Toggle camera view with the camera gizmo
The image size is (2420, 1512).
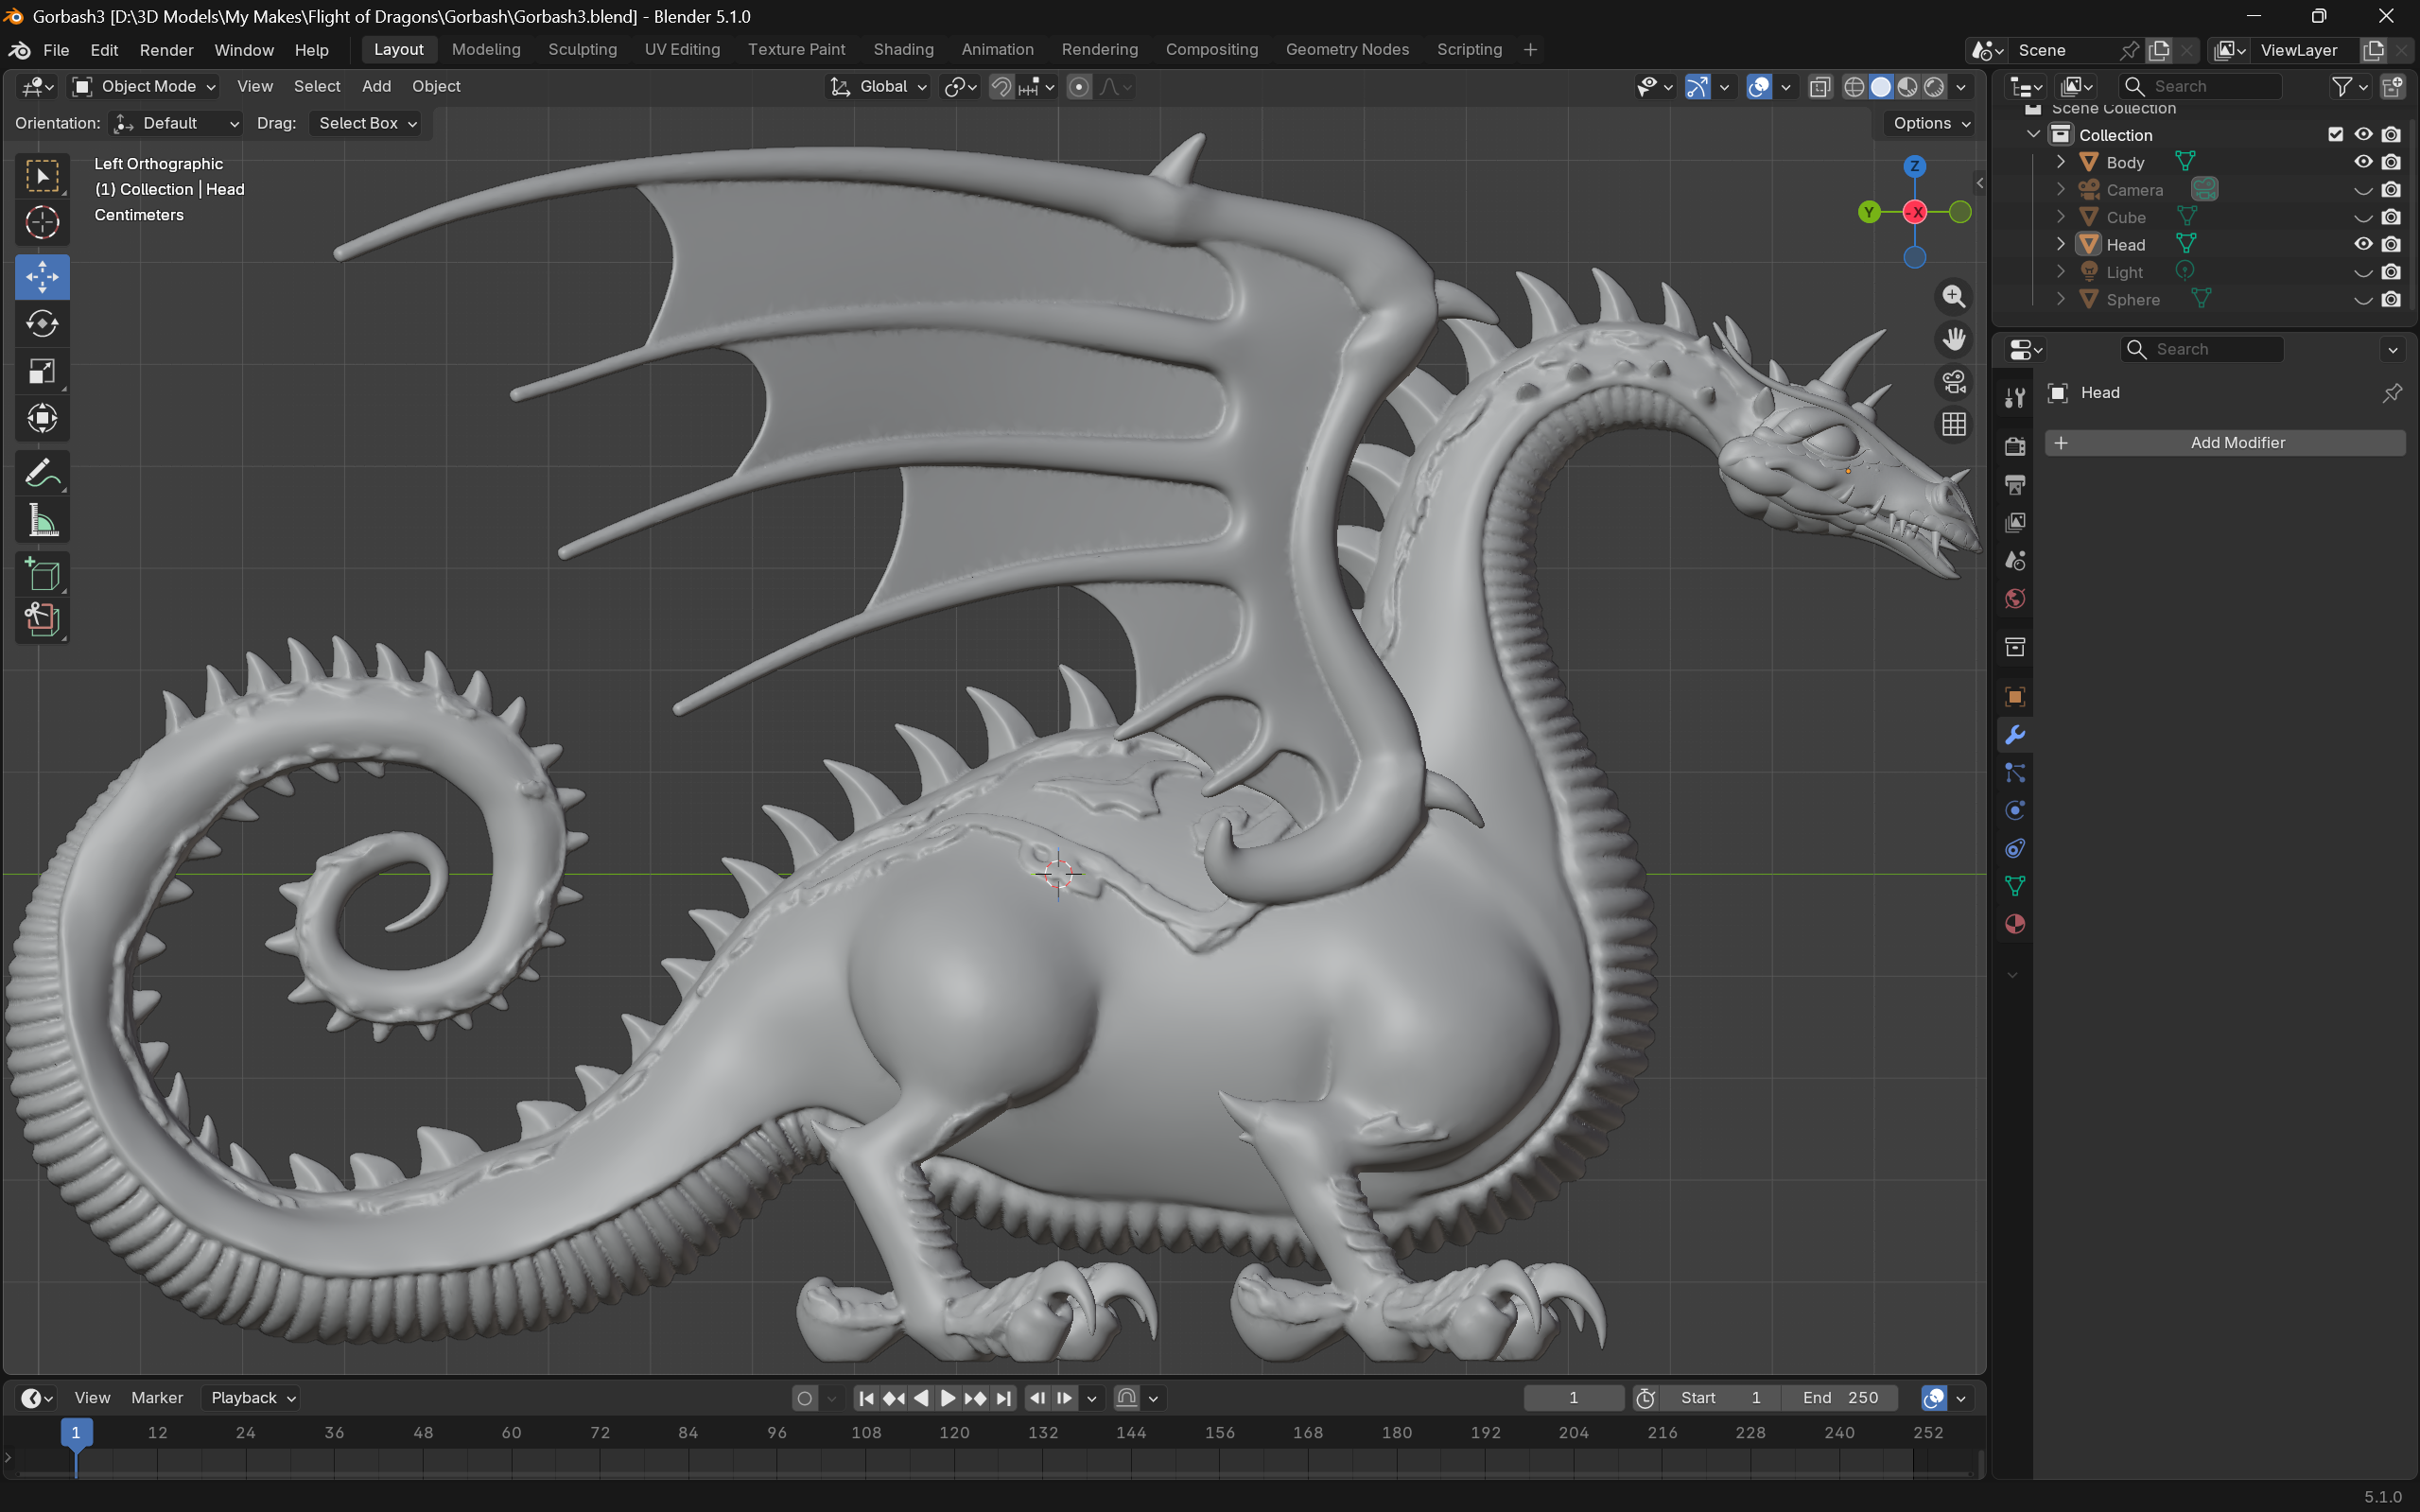coord(1953,382)
